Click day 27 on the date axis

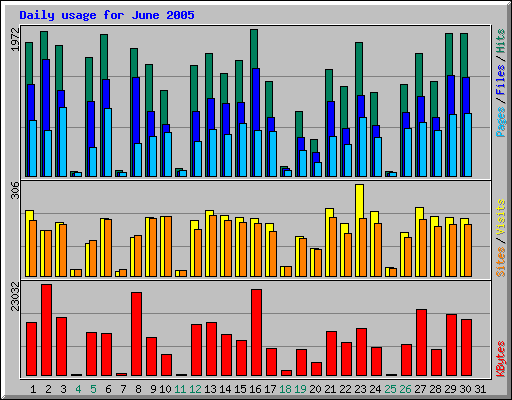pos(420,389)
